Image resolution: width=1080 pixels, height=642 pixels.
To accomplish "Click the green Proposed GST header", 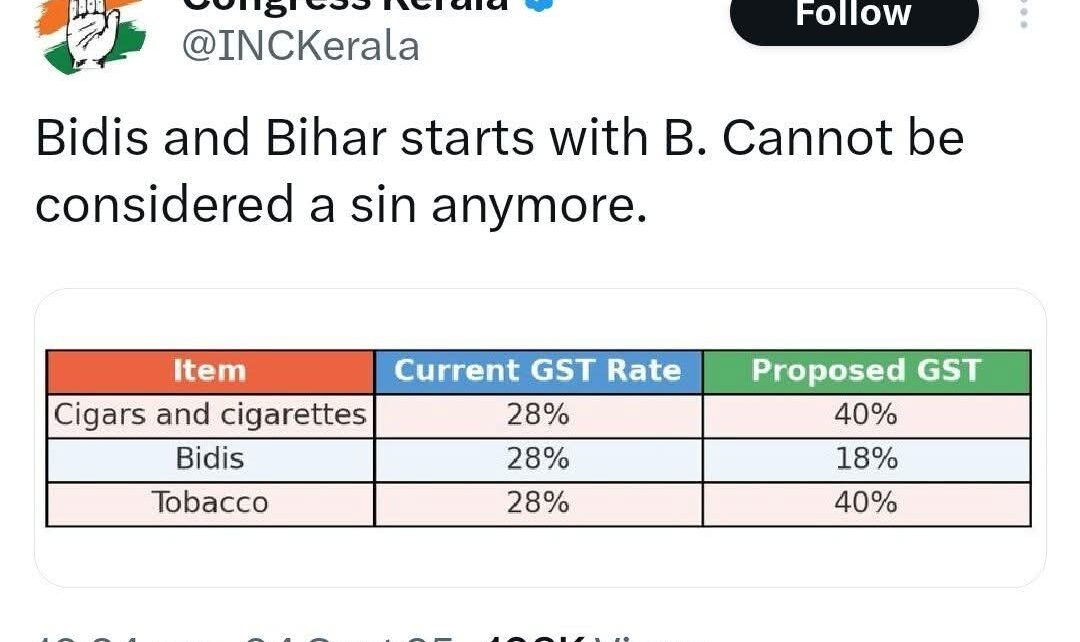I will [866, 371].
